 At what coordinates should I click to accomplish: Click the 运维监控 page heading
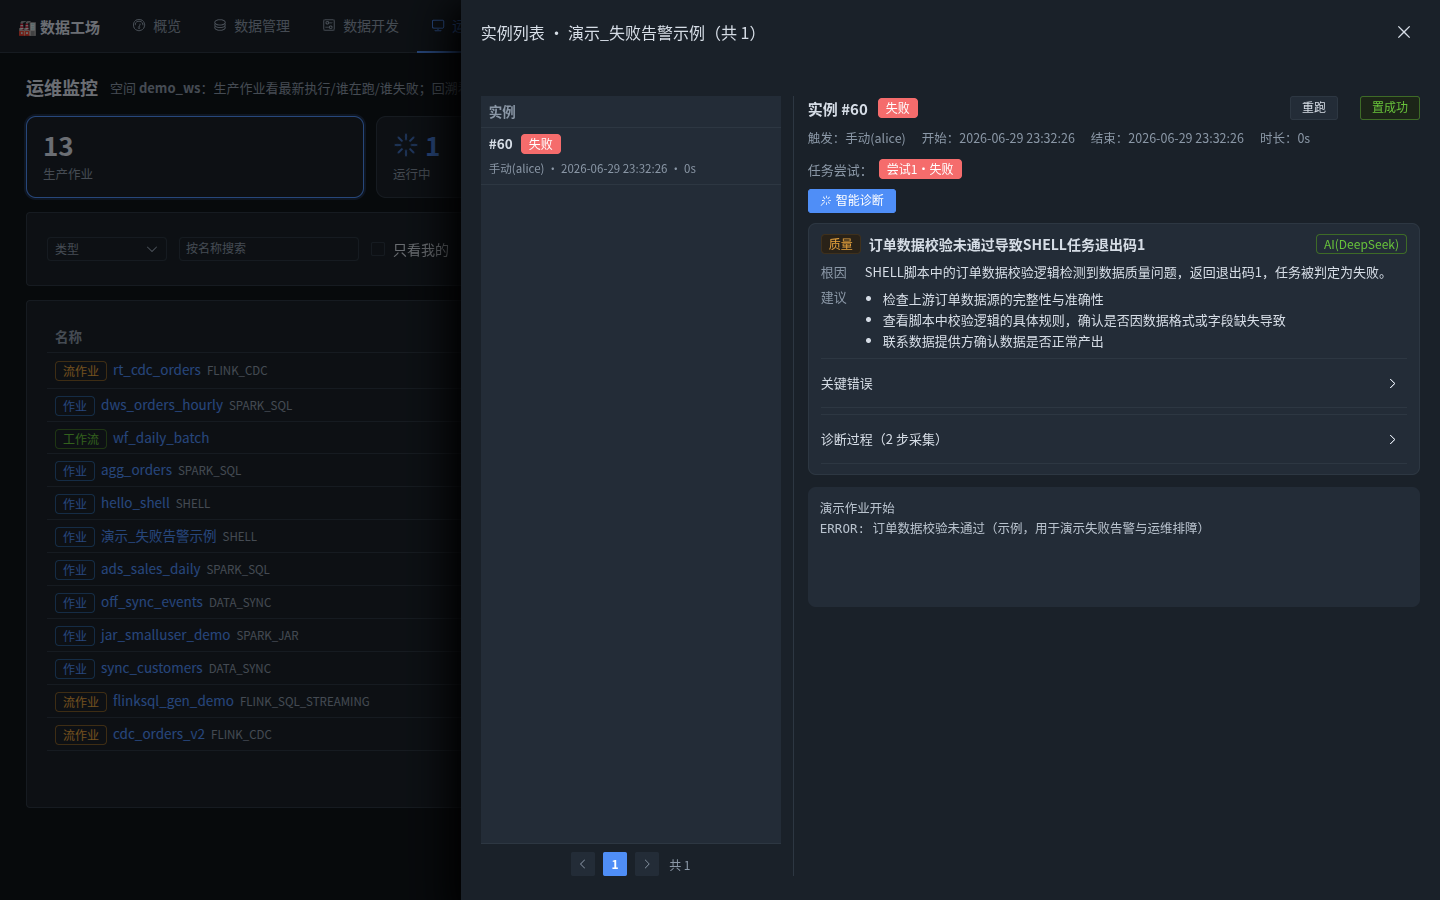point(62,88)
